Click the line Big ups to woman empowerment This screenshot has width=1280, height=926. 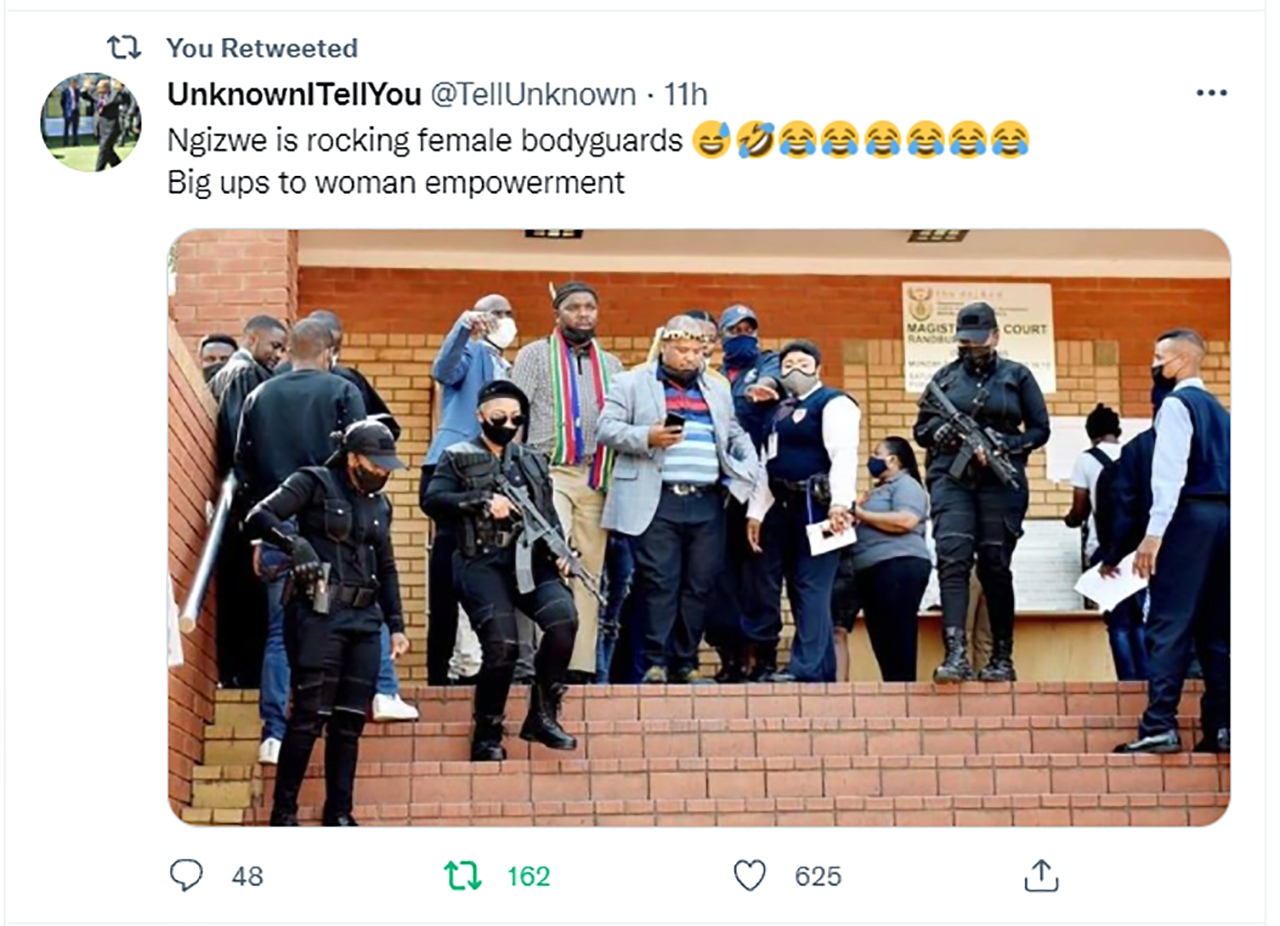[x=396, y=183]
